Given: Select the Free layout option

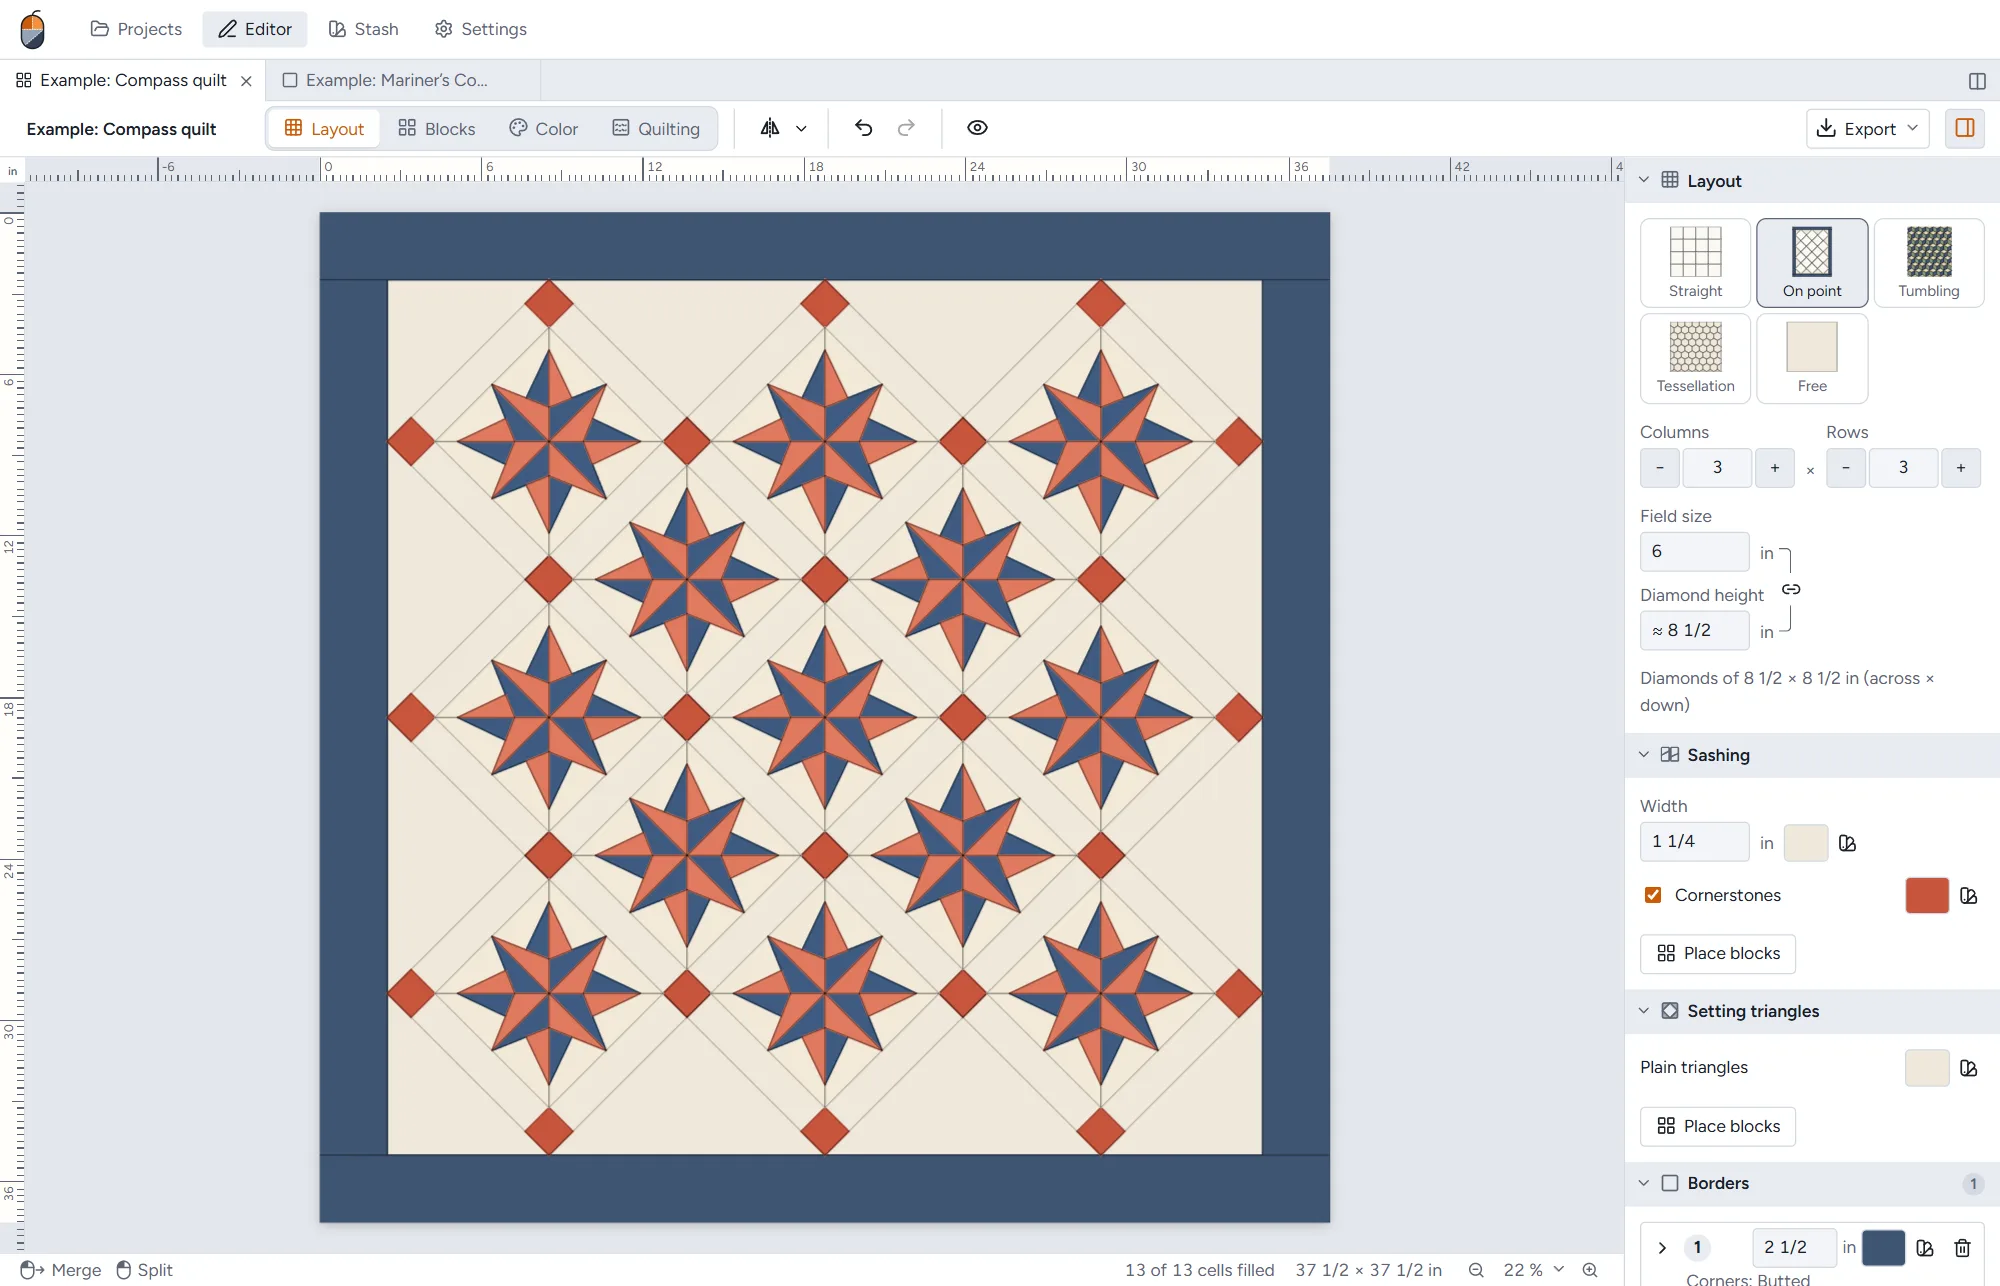Looking at the screenshot, I should click(x=1812, y=358).
